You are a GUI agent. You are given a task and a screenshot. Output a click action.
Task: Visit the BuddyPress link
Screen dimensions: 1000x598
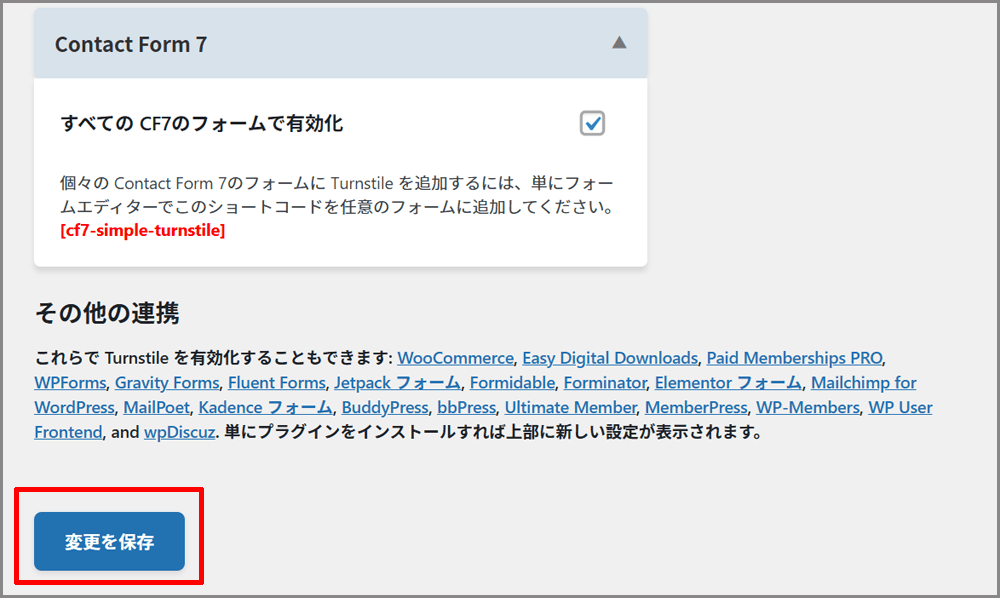385,408
